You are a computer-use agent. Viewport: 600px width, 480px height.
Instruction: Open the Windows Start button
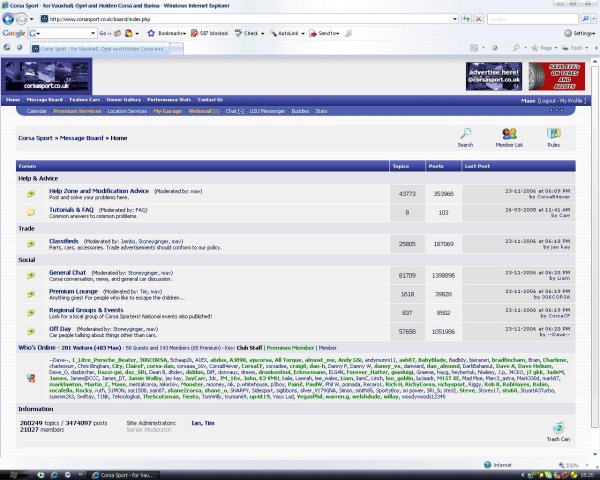(13, 475)
